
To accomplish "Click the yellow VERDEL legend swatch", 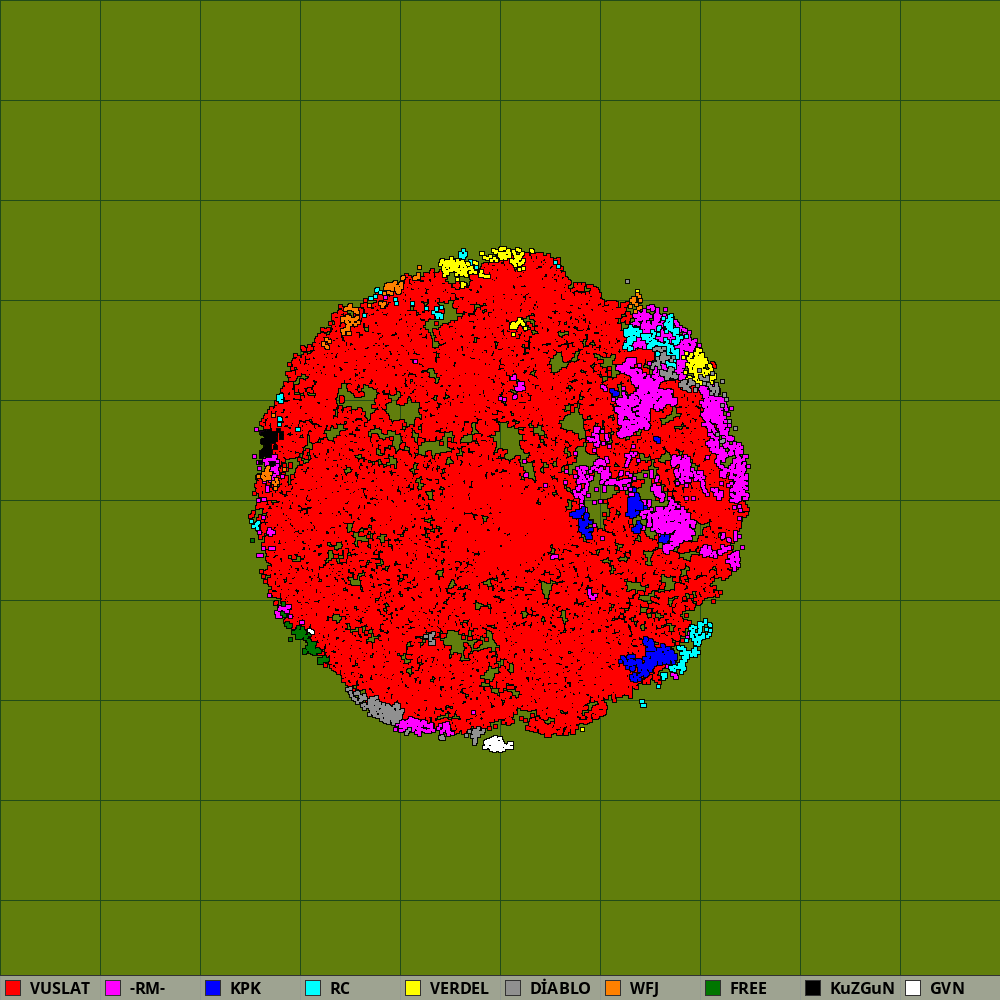I will [413, 988].
